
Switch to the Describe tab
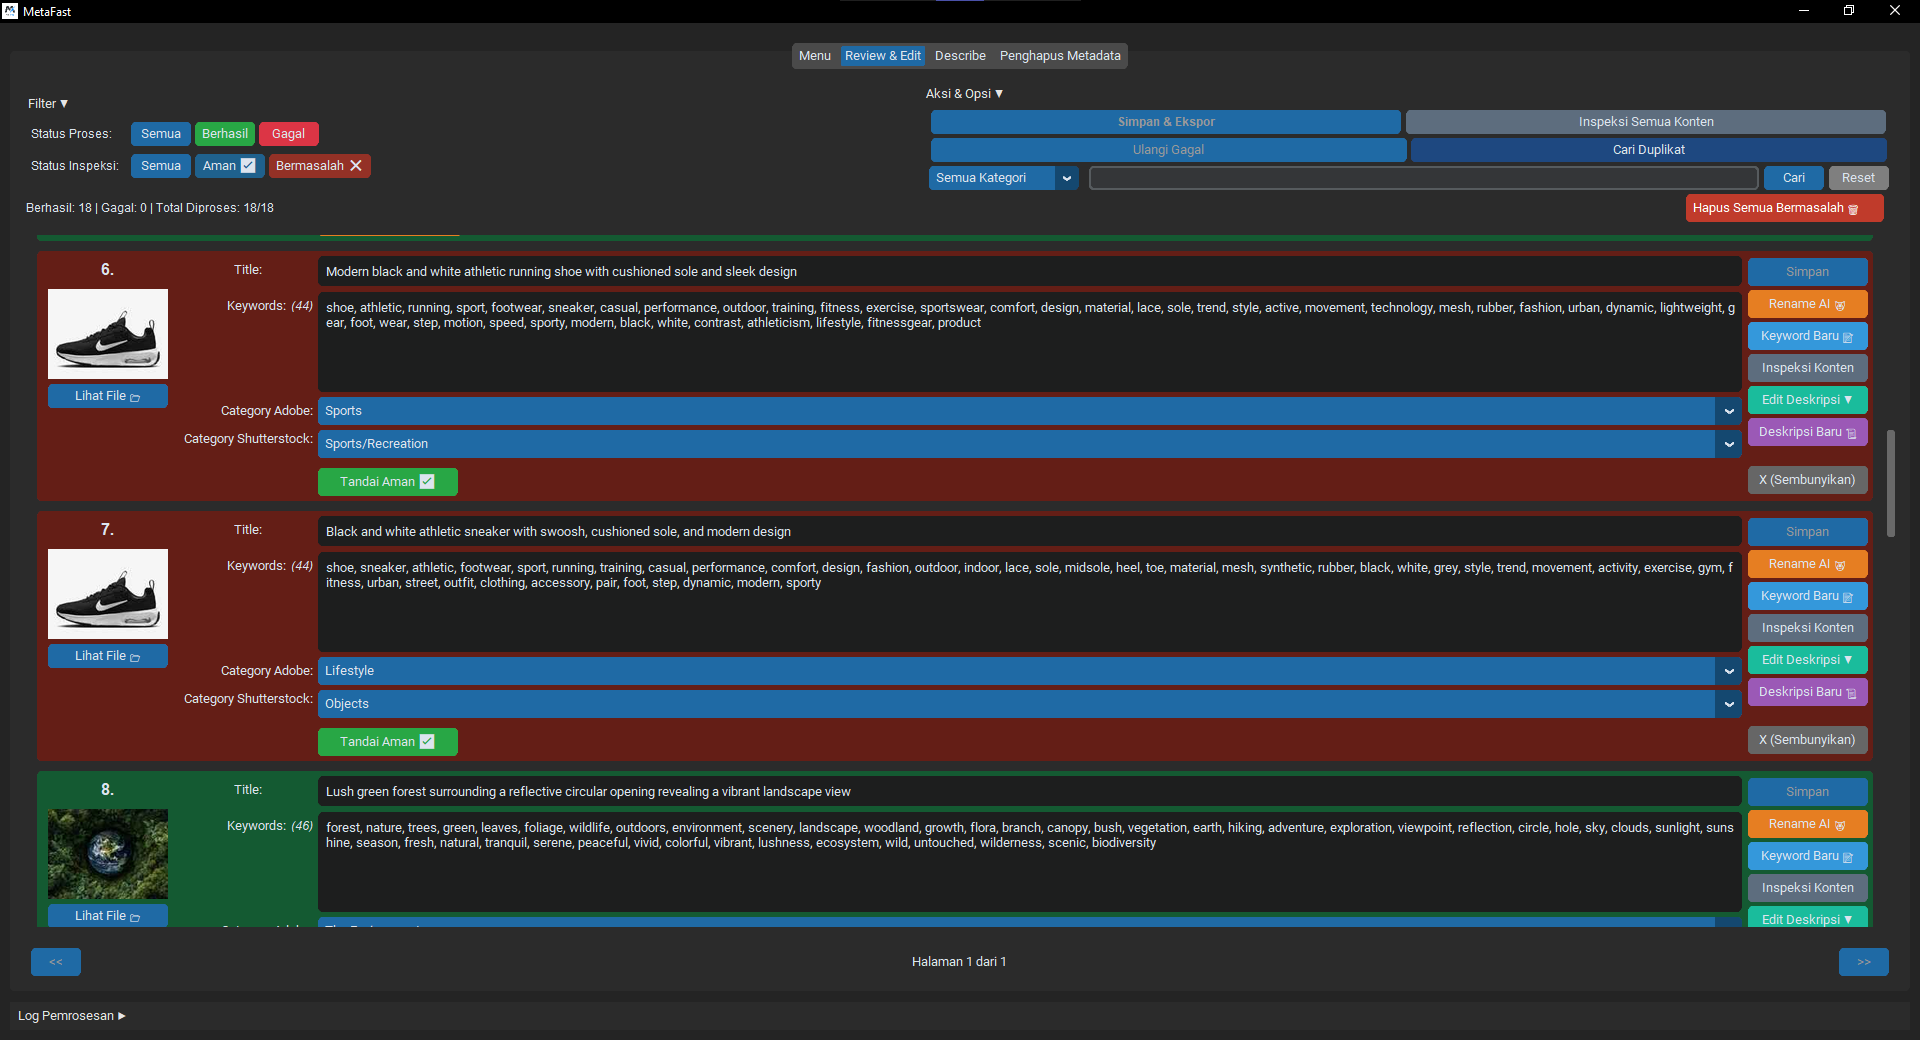[959, 56]
